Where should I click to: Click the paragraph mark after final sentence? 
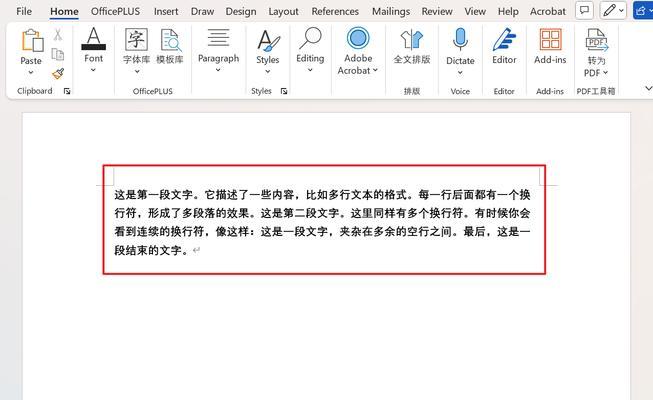coord(197,250)
